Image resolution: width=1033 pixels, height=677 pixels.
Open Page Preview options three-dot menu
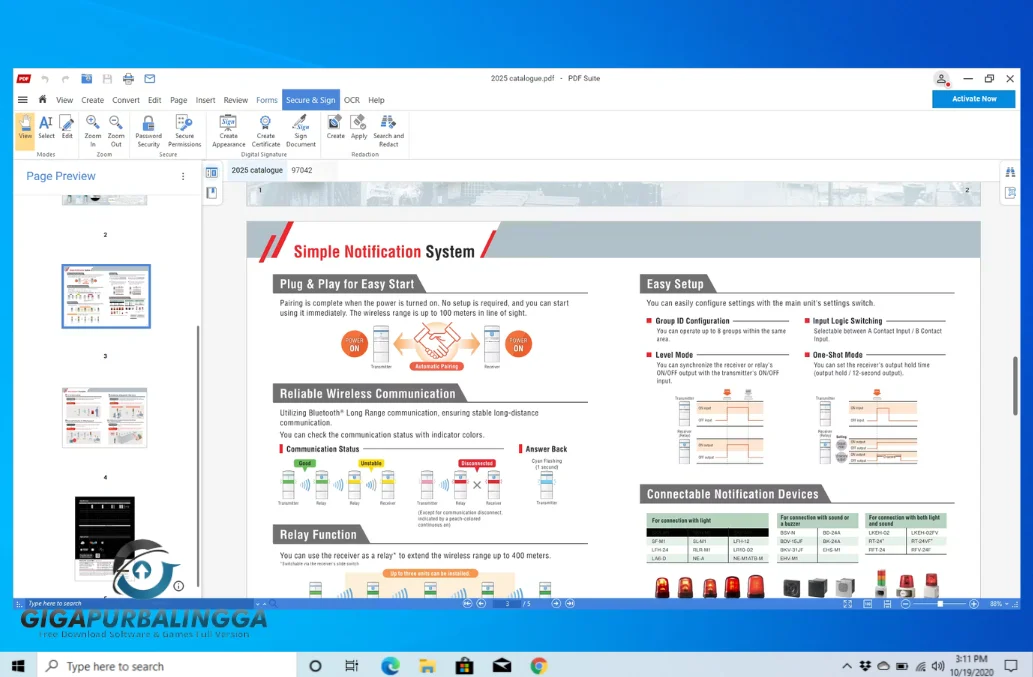(183, 176)
